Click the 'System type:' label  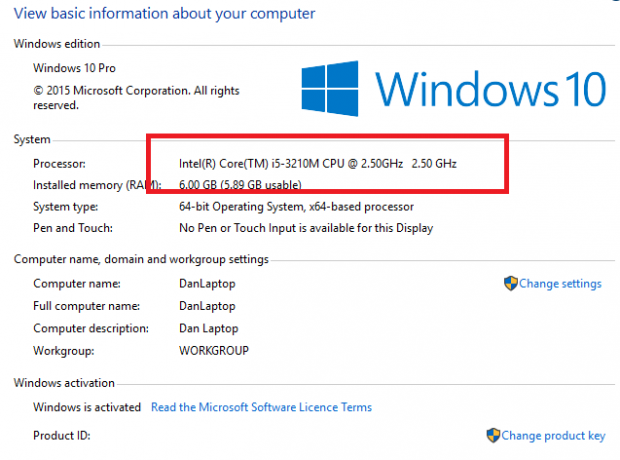66,206
